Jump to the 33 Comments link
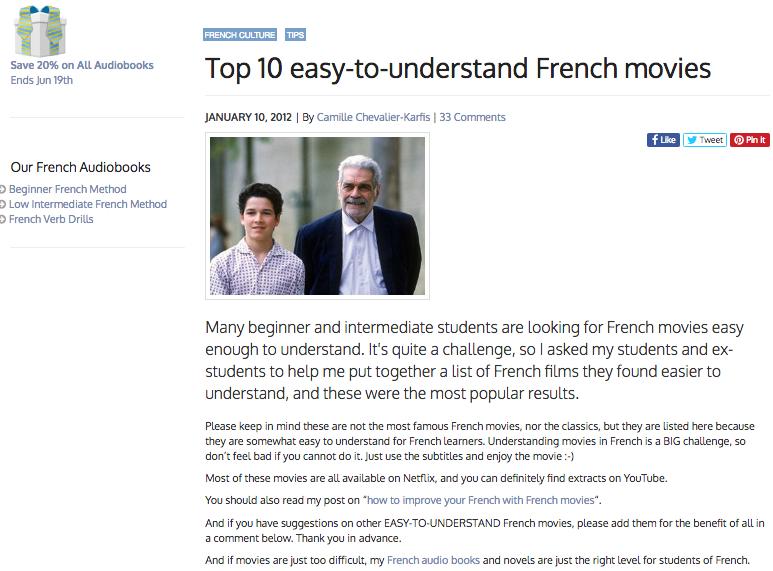The image size is (773, 571). (472, 117)
